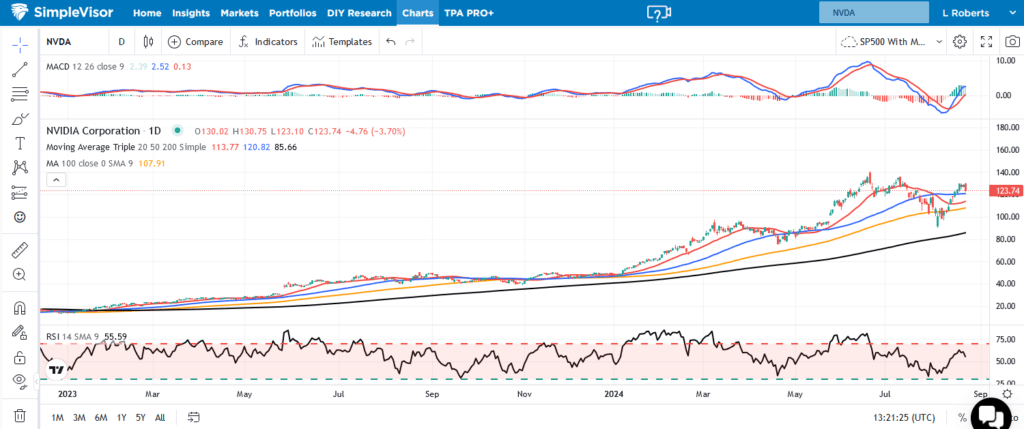Delete drawings with the trash icon
This screenshot has height=429, width=1024.
(19, 415)
